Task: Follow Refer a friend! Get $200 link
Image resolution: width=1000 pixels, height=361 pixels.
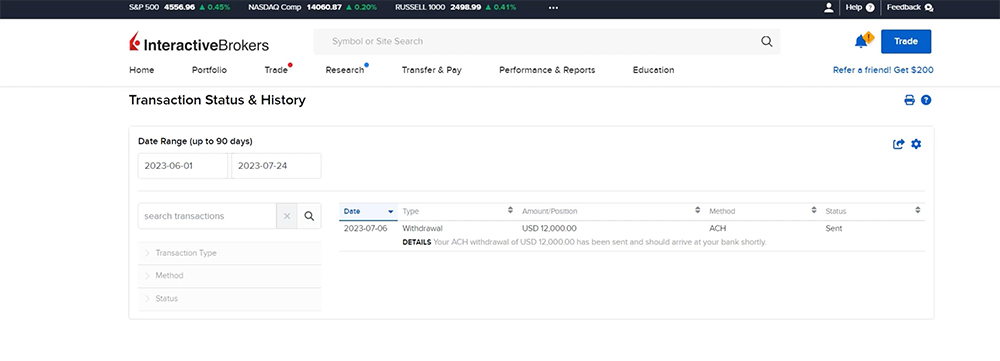Action: pyautogui.click(x=883, y=70)
